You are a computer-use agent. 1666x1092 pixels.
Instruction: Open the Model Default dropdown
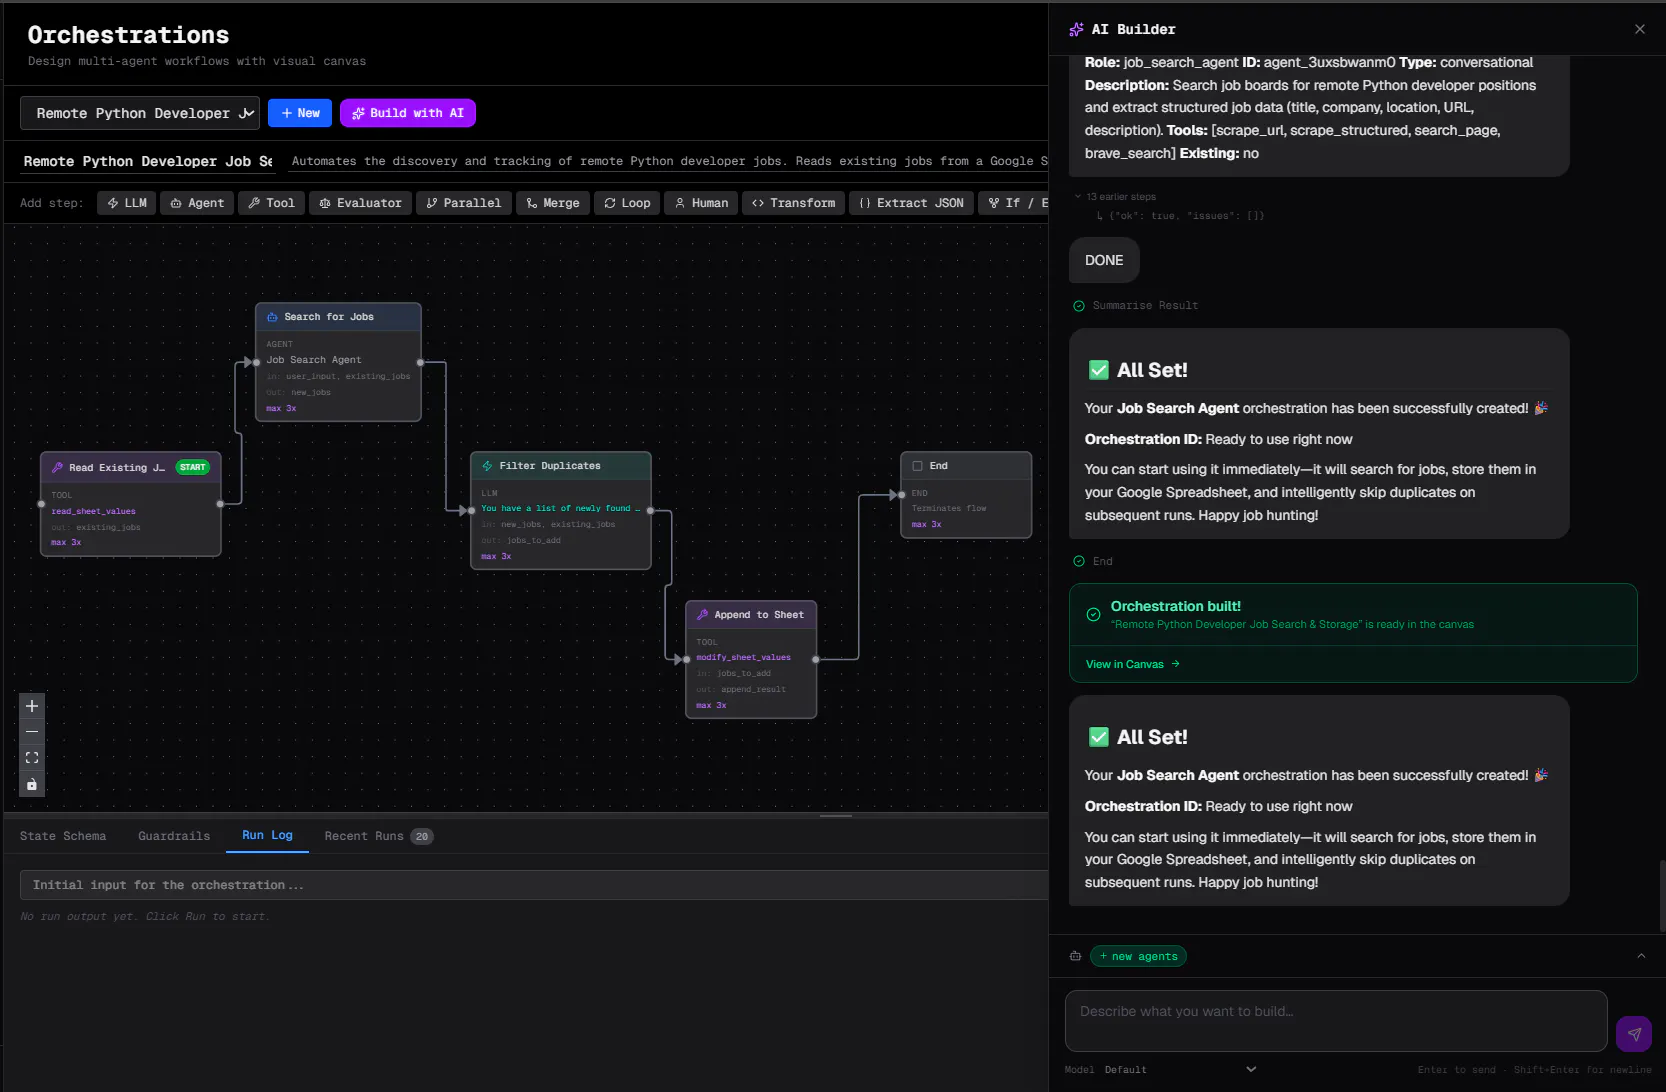click(1180, 1069)
